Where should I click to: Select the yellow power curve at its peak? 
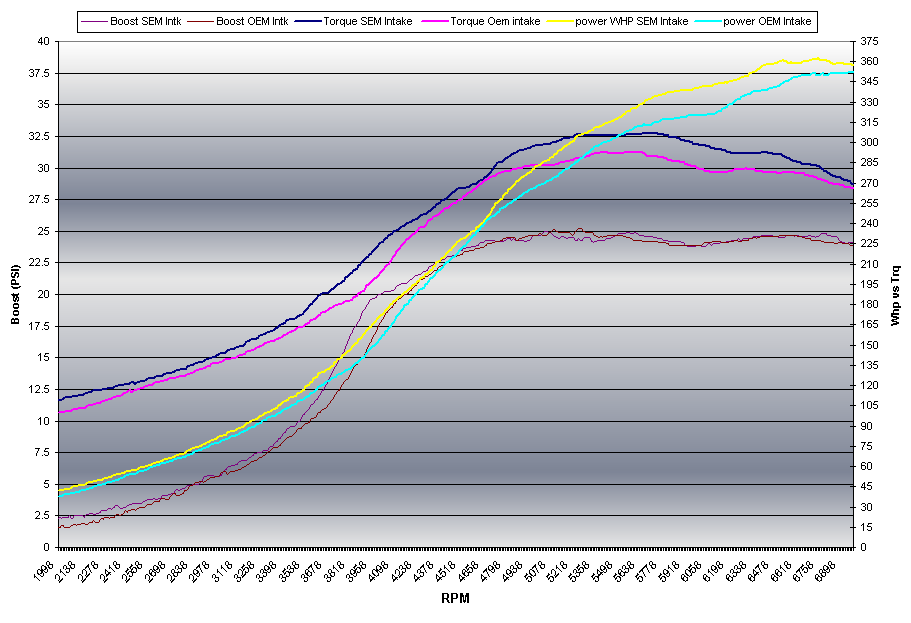click(x=818, y=59)
